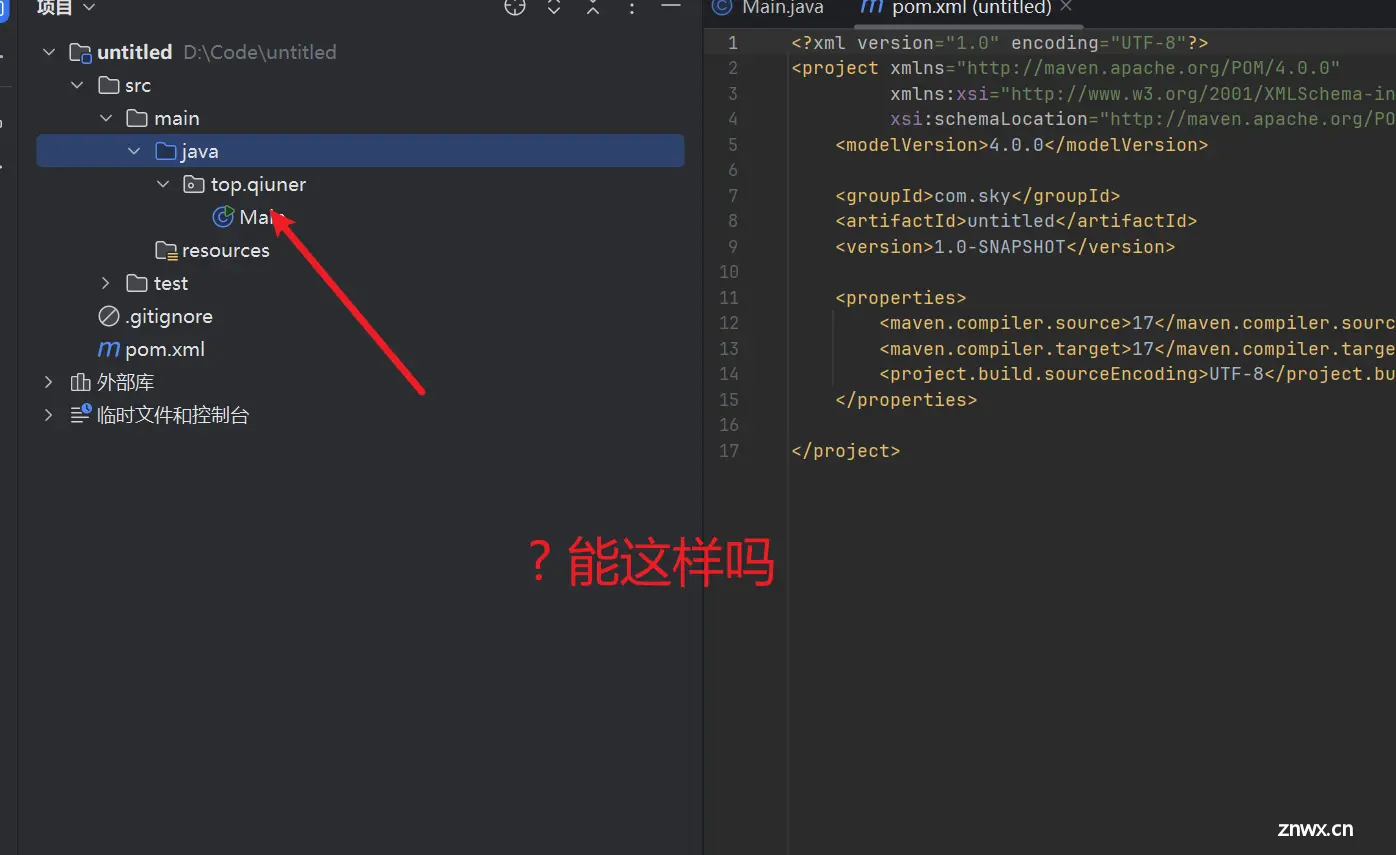Click the resources folder icon

[166, 250]
